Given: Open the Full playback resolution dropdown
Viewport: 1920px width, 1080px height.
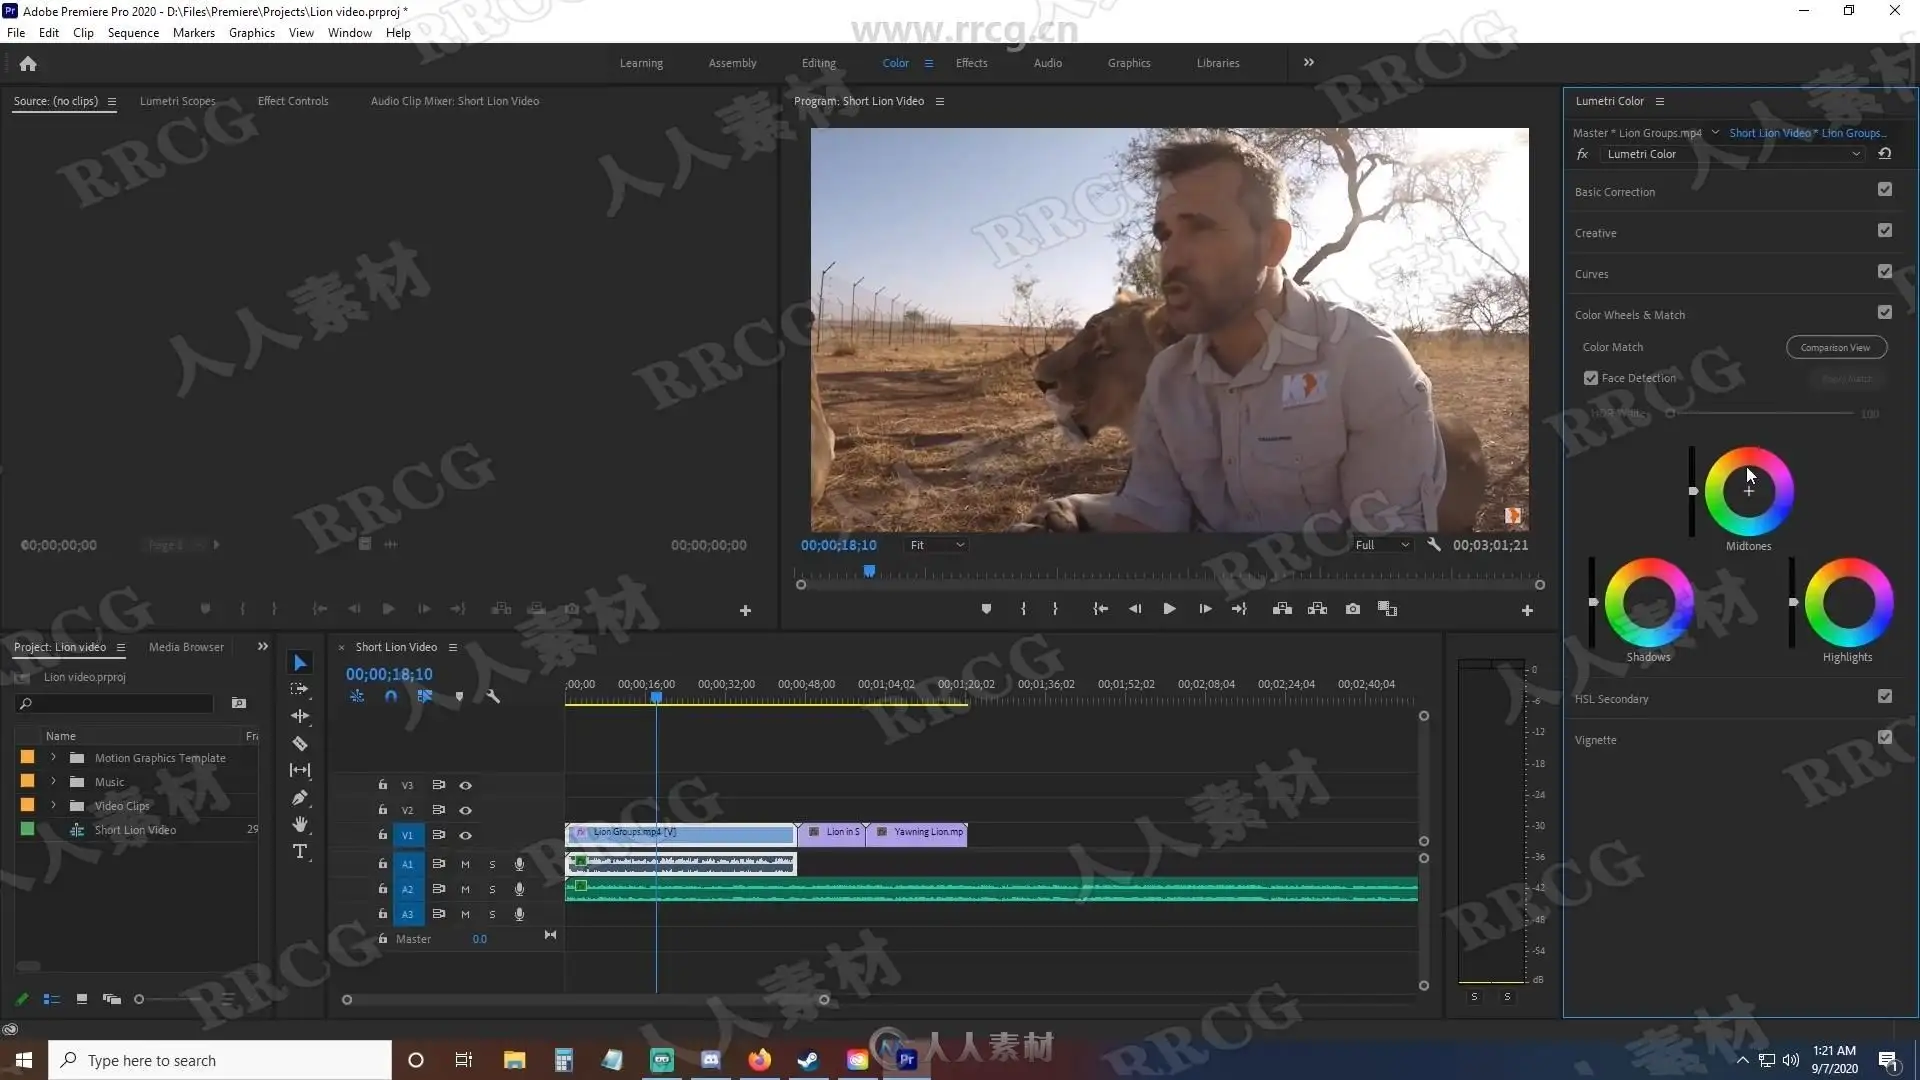Looking at the screenshot, I should pyautogui.click(x=1382, y=545).
